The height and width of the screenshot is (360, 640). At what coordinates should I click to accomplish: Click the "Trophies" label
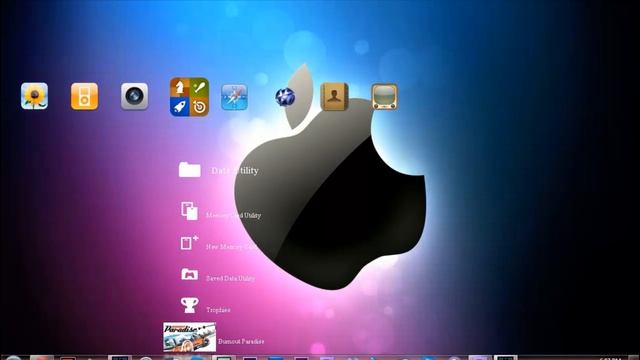pyautogui.click(x=218, y=310)
